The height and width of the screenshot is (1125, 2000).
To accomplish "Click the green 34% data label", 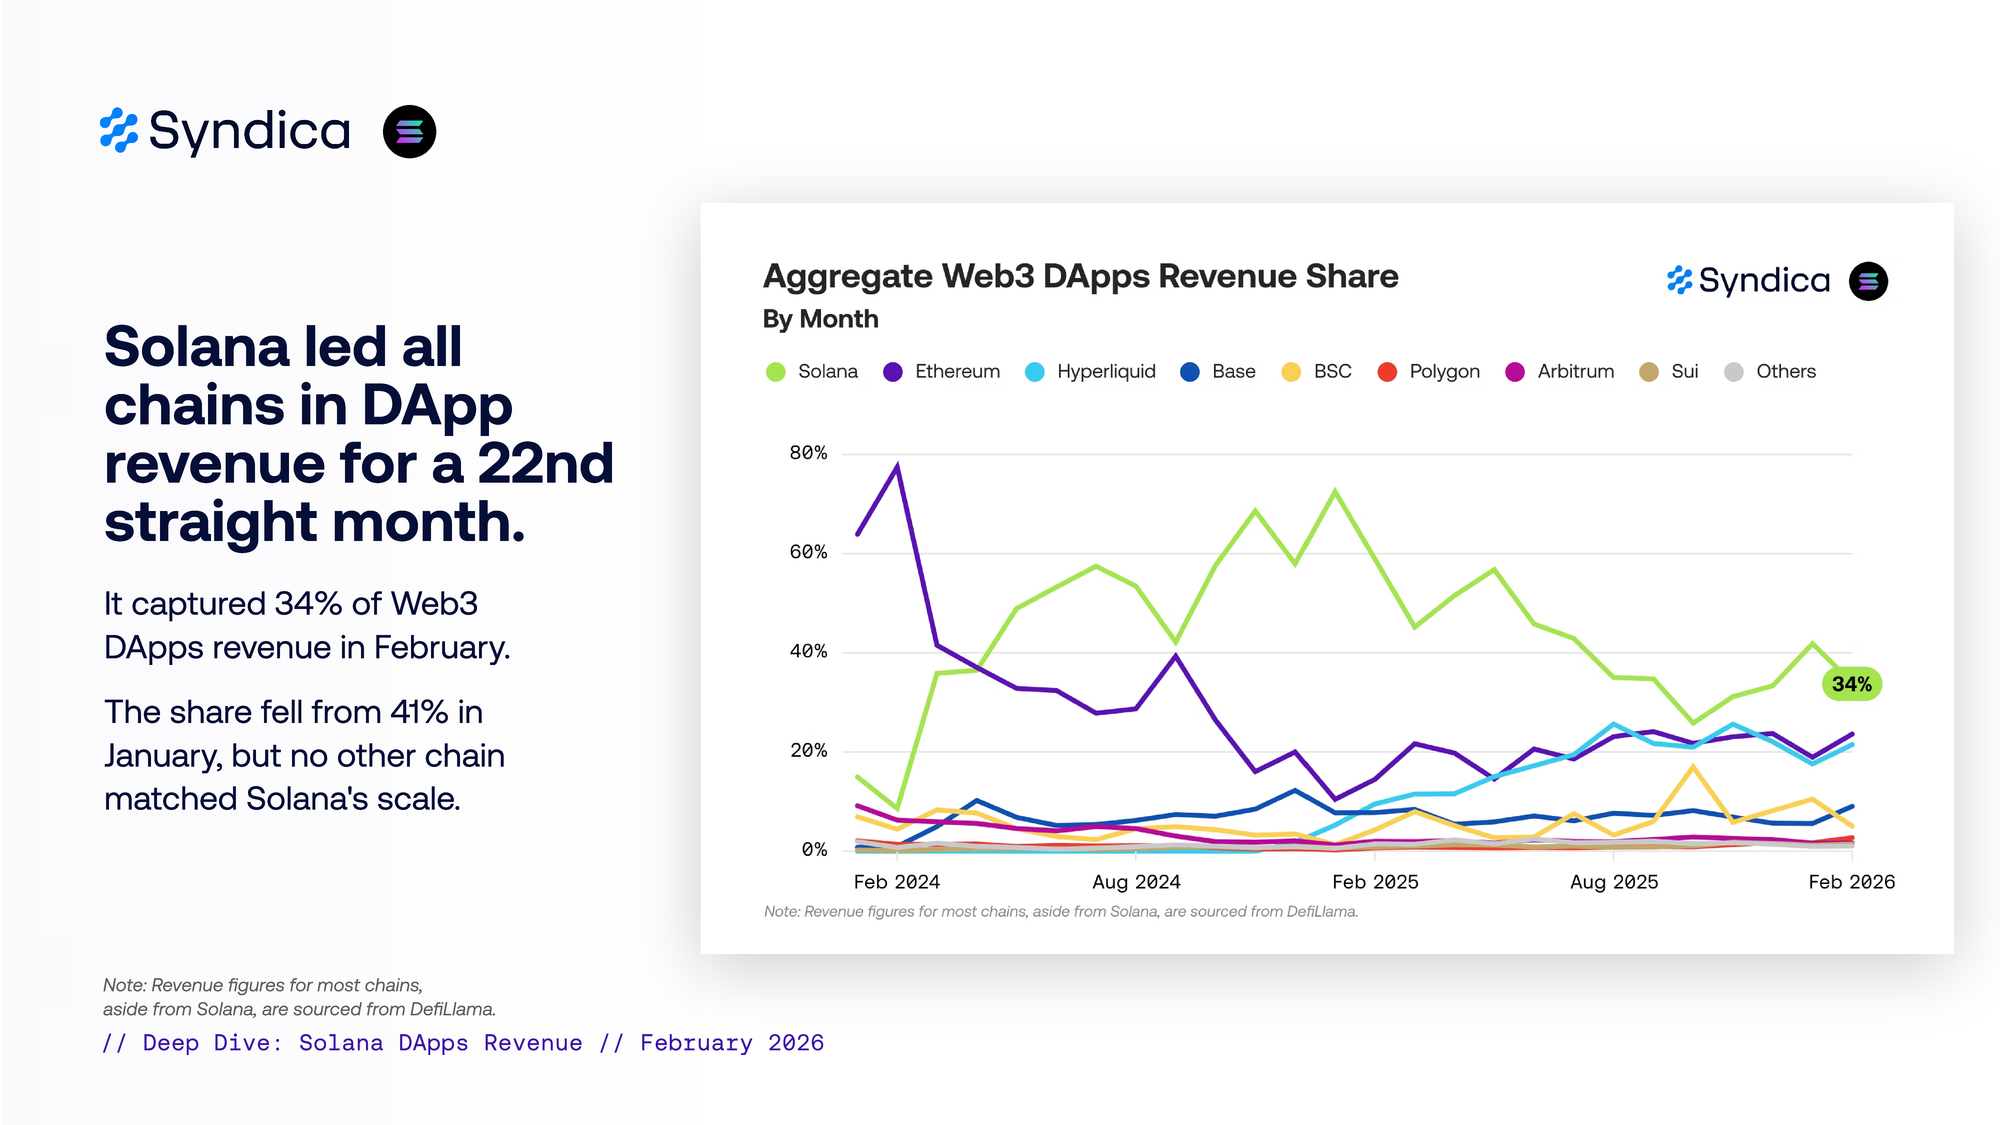I will (x=1851, y=684).
